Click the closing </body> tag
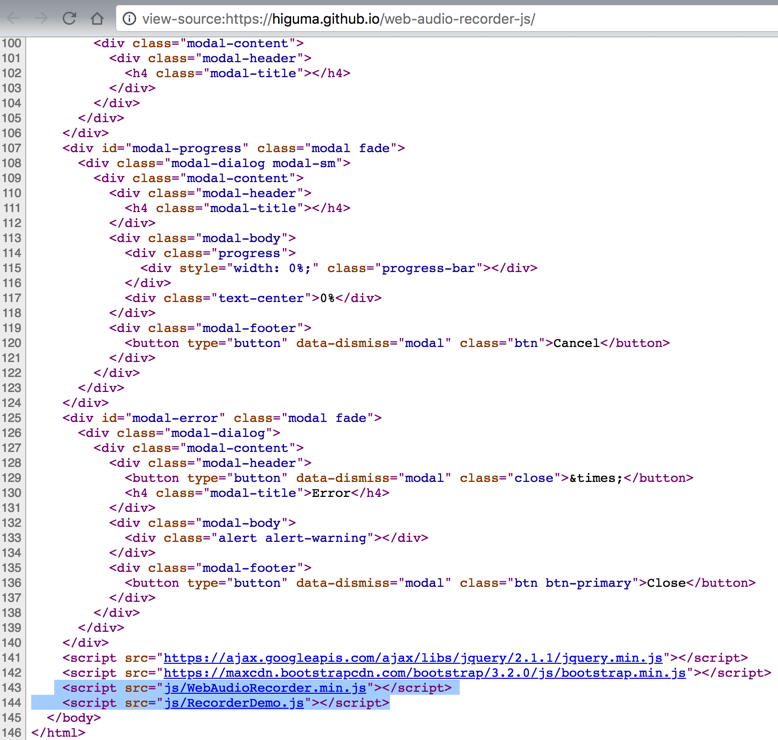The height and width of the screenshot is (740, 778). 74,718
